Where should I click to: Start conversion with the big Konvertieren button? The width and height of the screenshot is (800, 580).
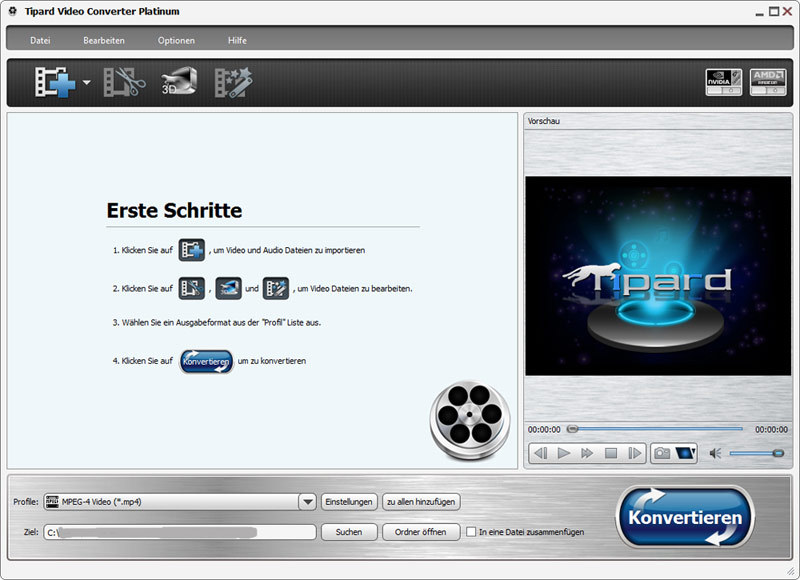click(685, 517)
